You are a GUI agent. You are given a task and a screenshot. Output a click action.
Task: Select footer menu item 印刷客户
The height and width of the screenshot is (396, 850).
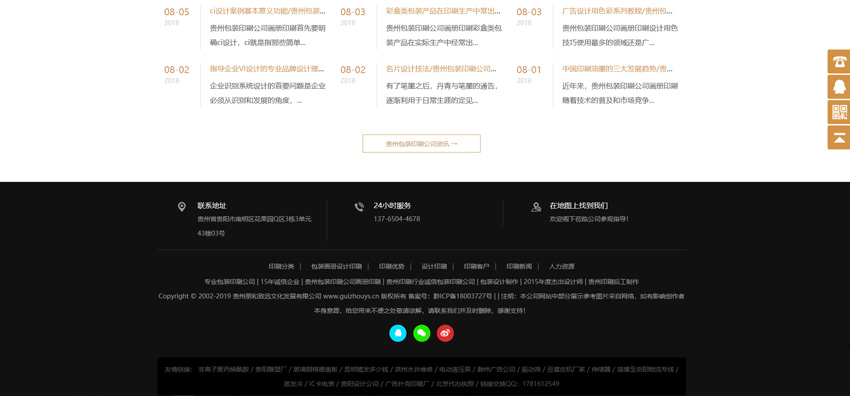tap(476, 267)
